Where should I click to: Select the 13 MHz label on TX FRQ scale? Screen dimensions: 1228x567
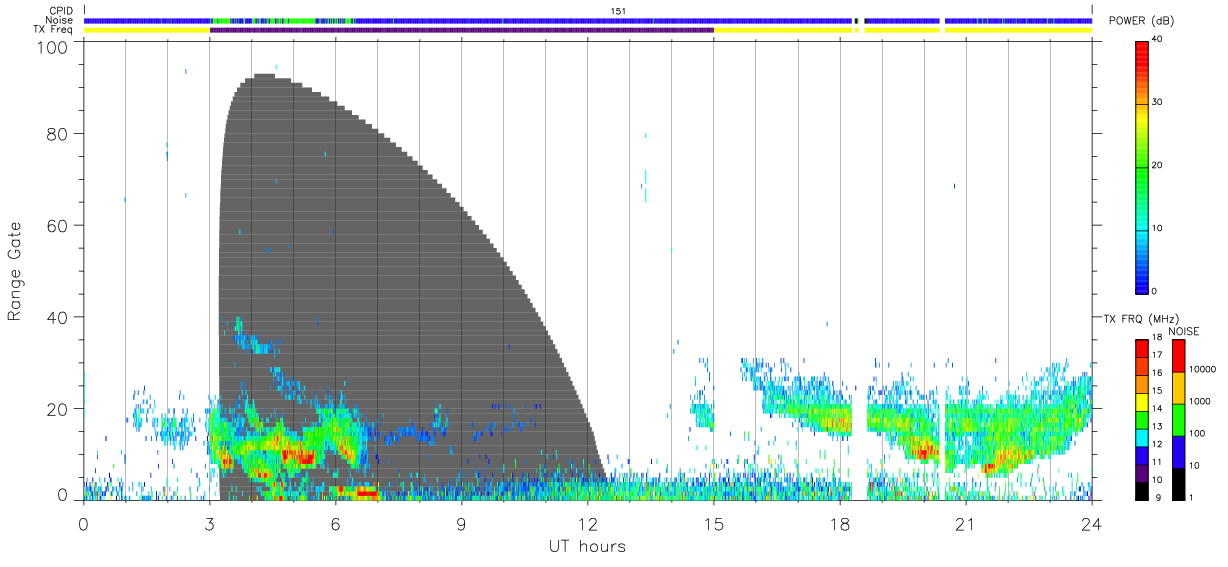coord(1157,427)
